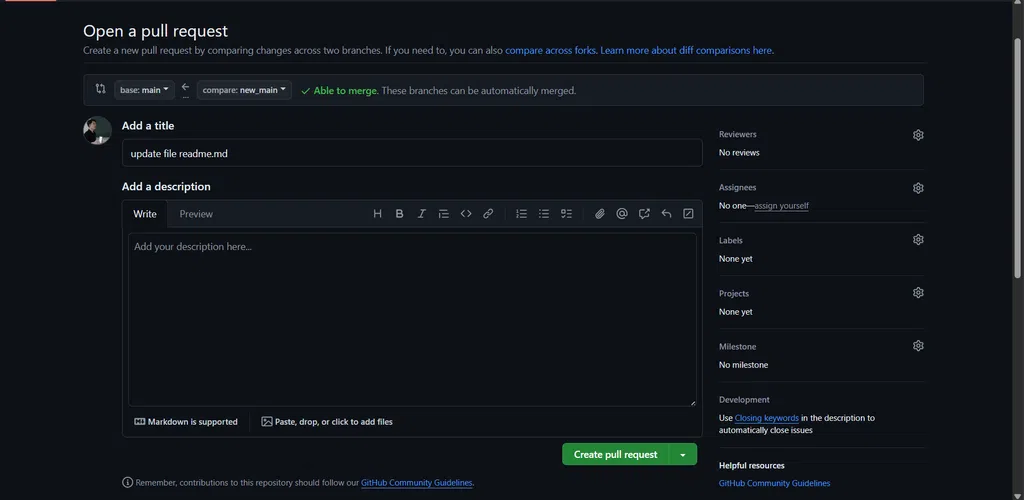
Task: Click the No reviews text
Action: pyautogui.click(x=739, y=153)
